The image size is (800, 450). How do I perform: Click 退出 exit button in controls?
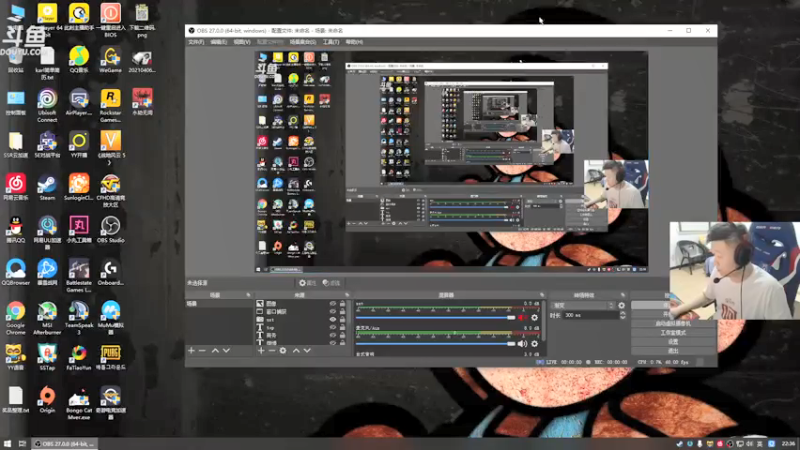[673, 351]
